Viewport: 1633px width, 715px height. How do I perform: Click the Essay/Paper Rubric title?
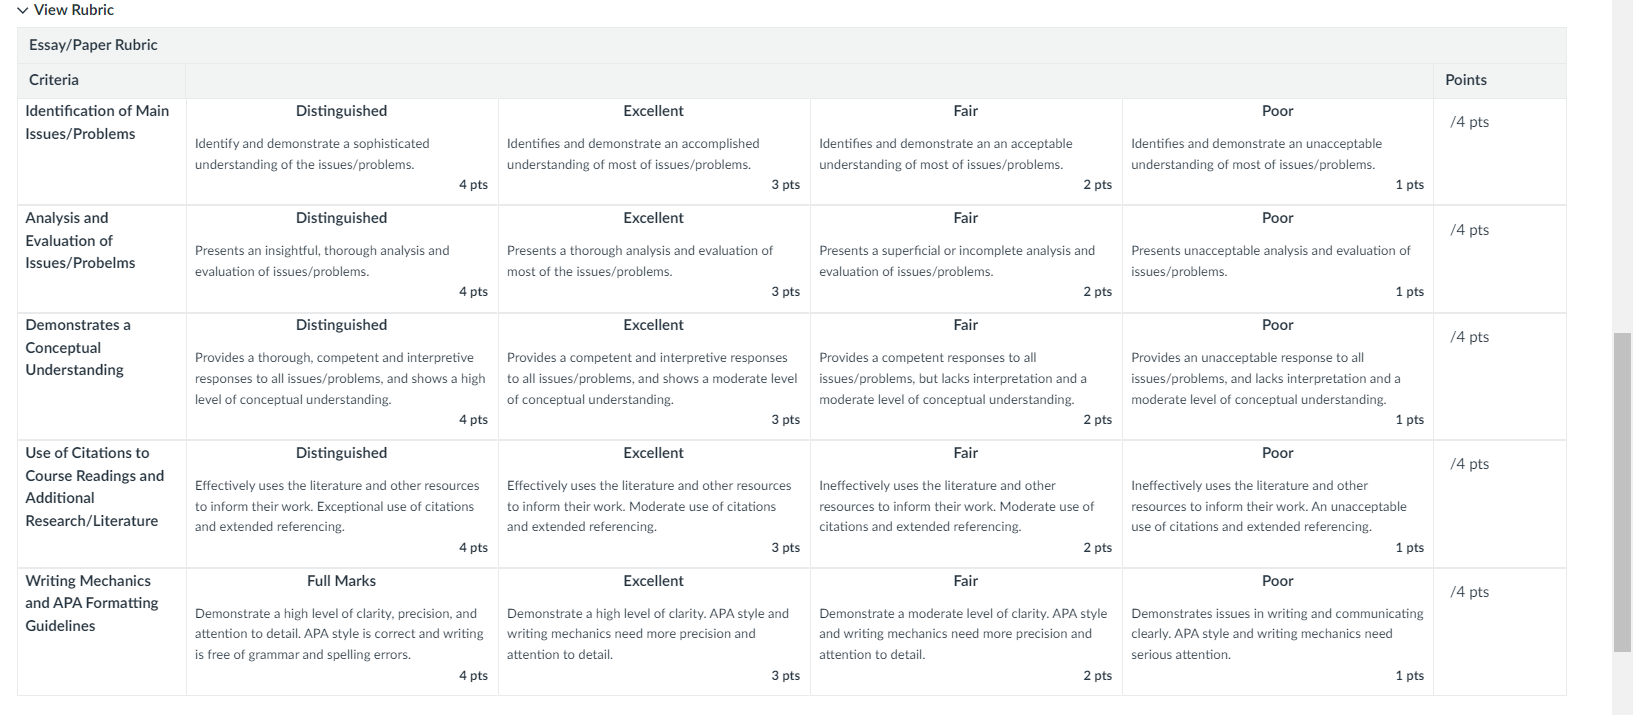pos(93,45)
